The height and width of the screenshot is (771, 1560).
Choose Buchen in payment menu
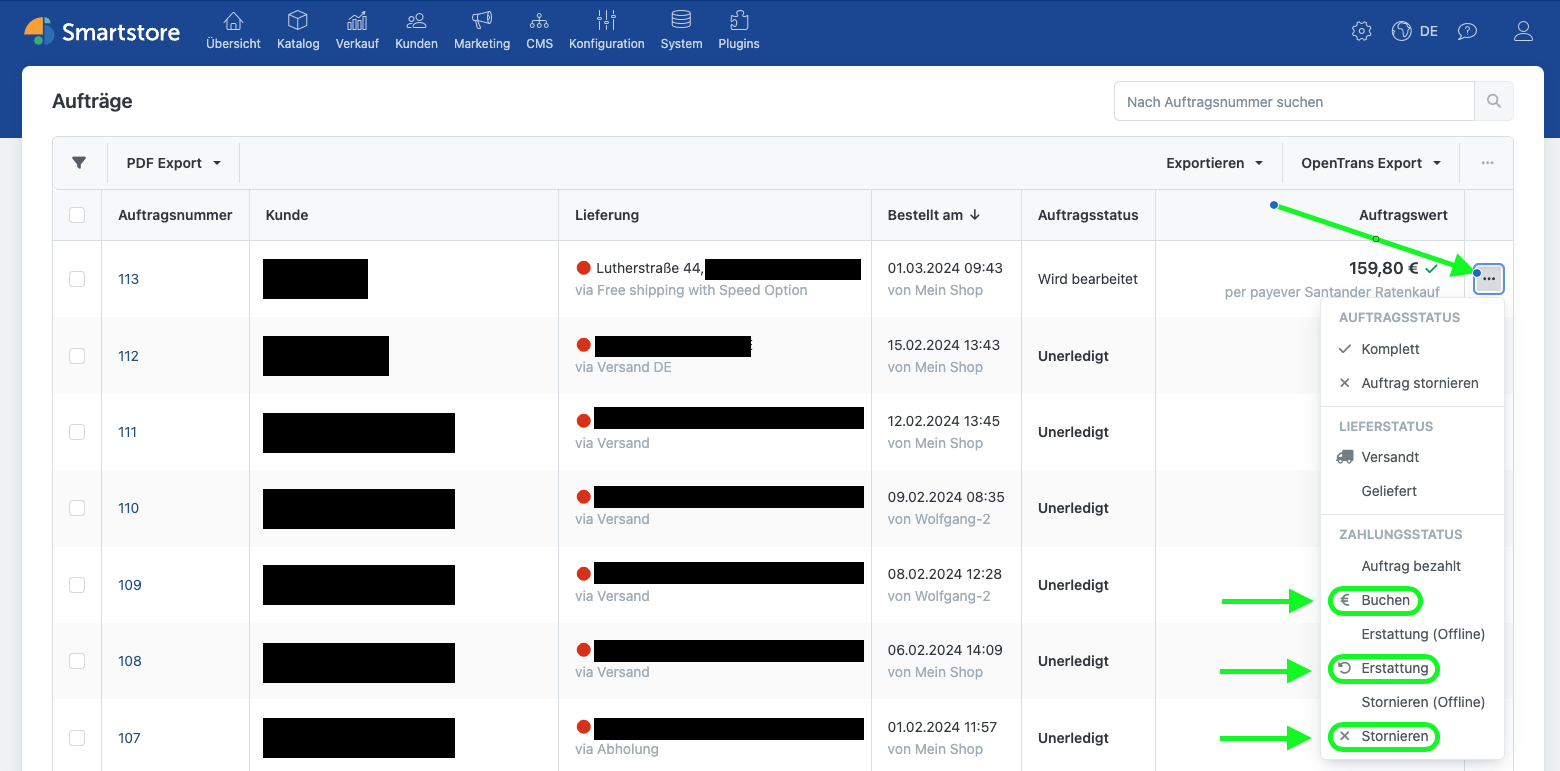point(1412,600)
